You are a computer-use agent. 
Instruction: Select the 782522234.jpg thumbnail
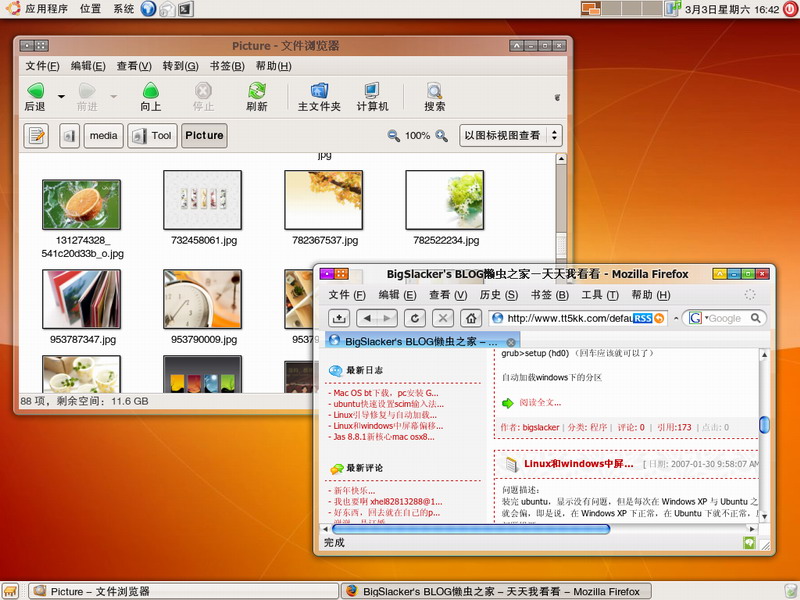(x=444, y=200)
